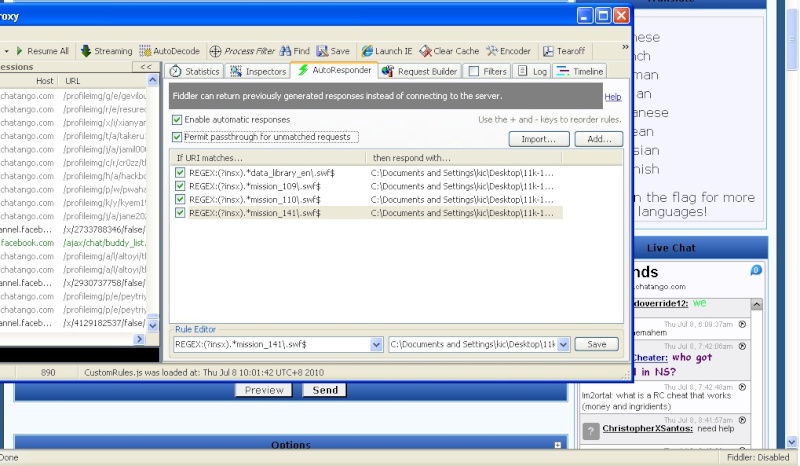The height and width of the screenshot is (466, 800).
Task: Switch to the Inspectors tab
Action: [x=258, y=71]
